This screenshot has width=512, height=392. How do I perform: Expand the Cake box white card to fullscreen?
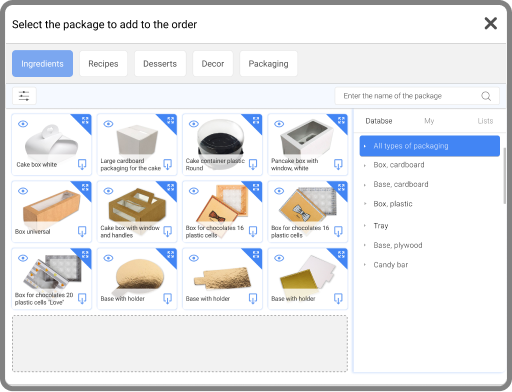coord(85,120)
